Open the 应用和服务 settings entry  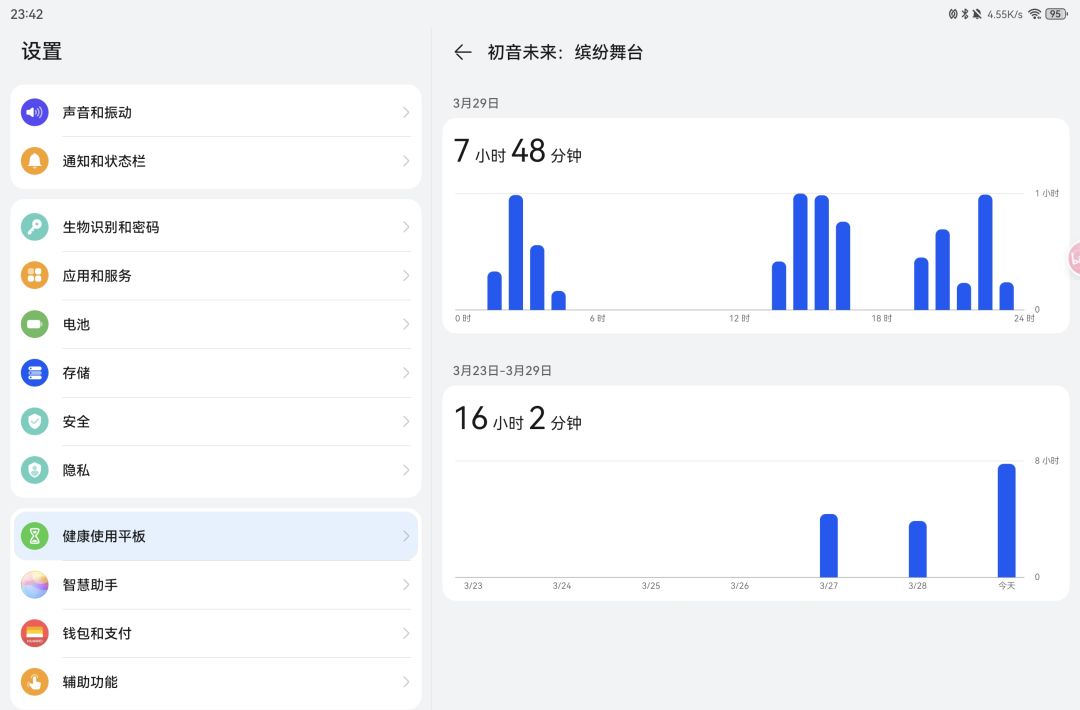(x=216, y=275)
